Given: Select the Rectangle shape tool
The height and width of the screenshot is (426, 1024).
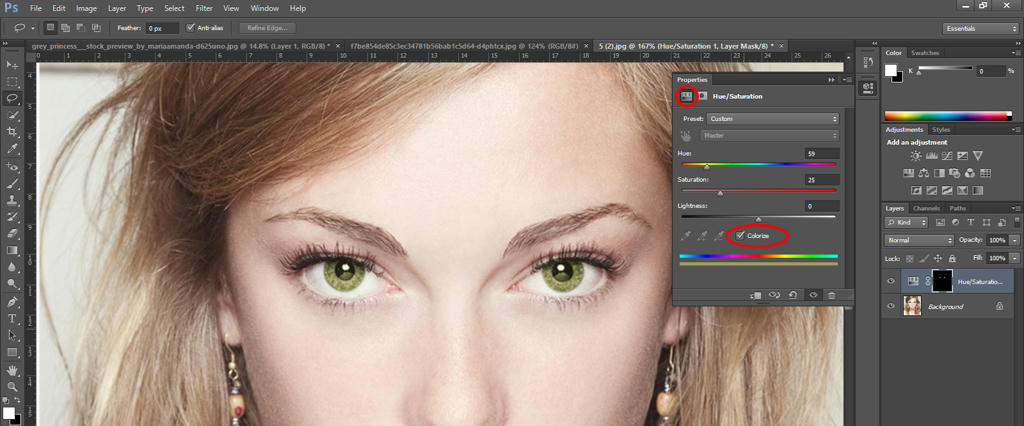Looking at the screenshot, I should tap(12, 352).
